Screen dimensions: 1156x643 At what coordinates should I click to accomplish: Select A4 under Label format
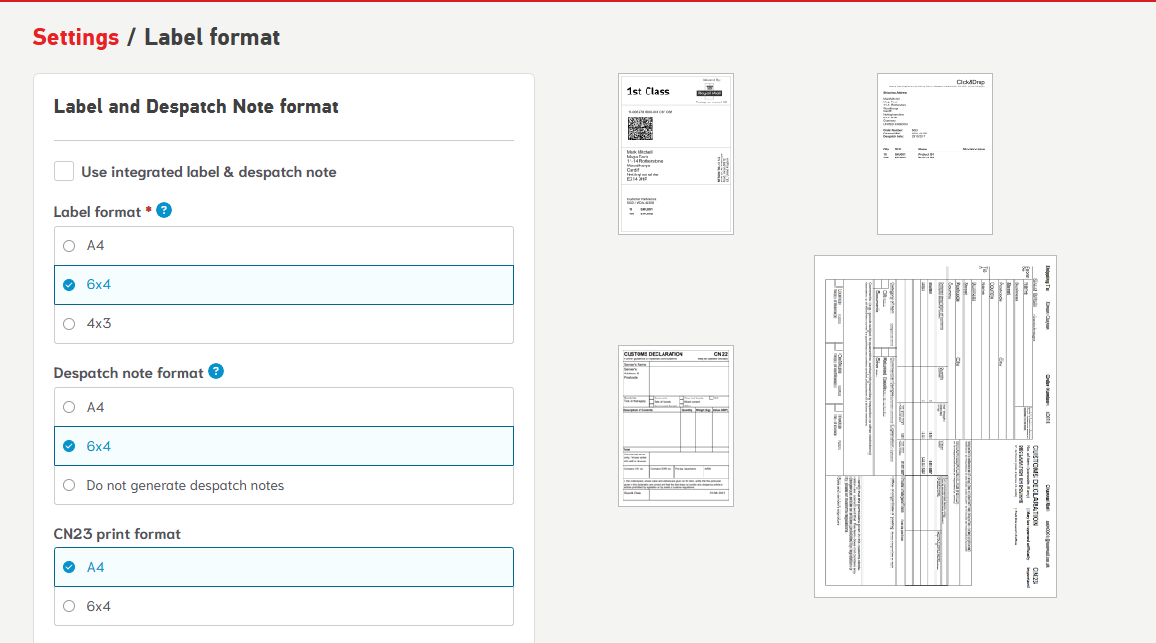(x=68, y=246)
